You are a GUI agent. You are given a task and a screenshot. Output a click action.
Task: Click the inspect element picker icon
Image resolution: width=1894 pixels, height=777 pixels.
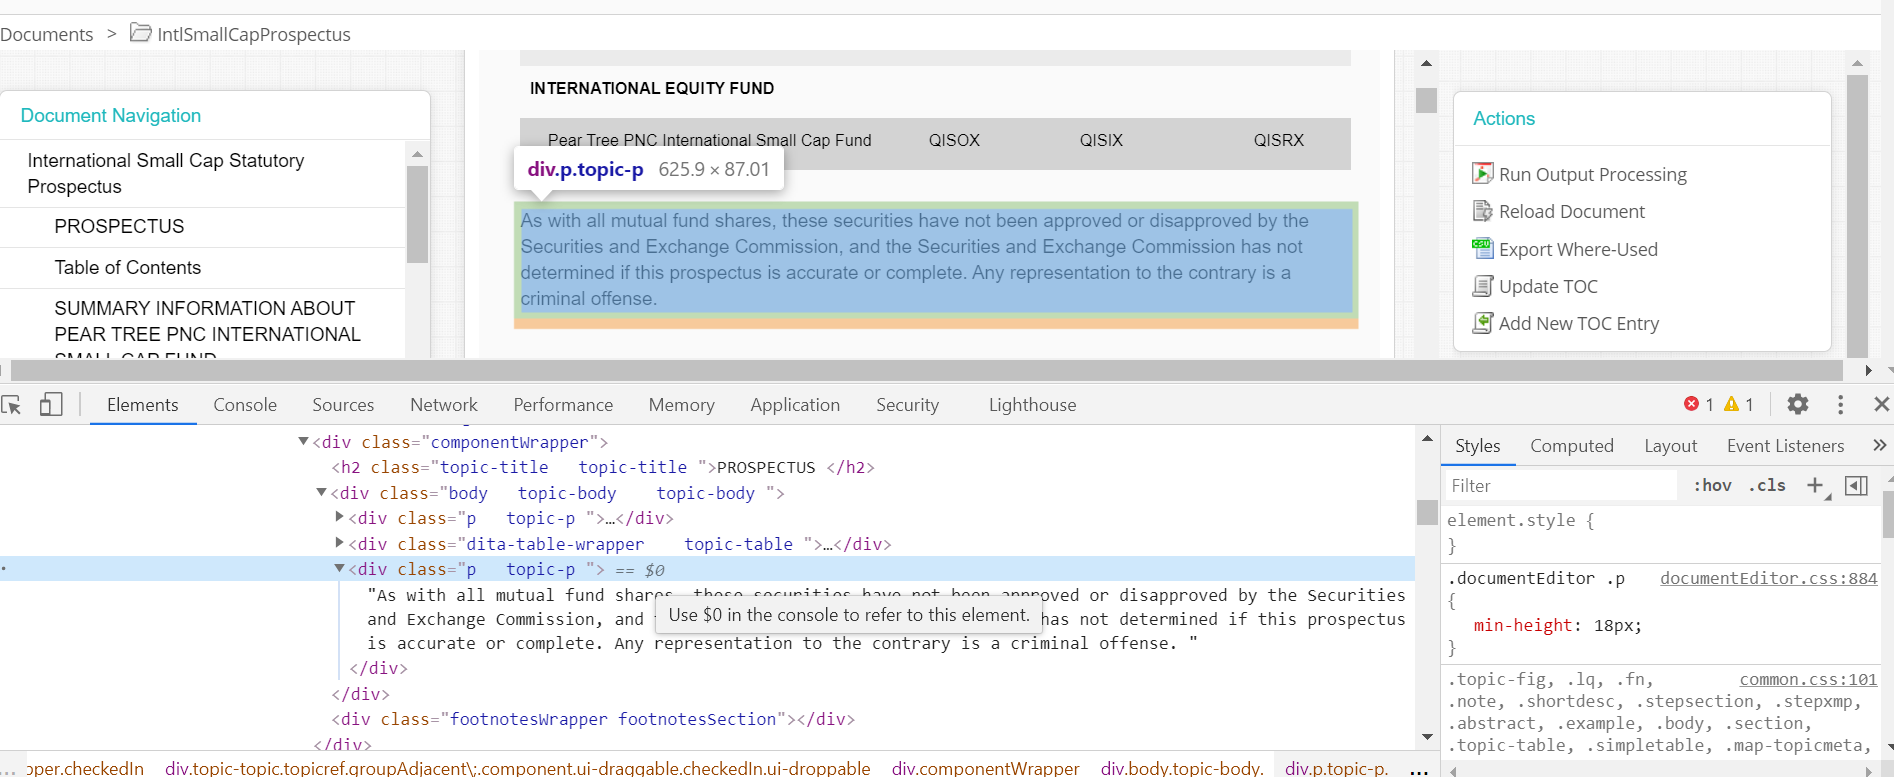tap(12, 404)
